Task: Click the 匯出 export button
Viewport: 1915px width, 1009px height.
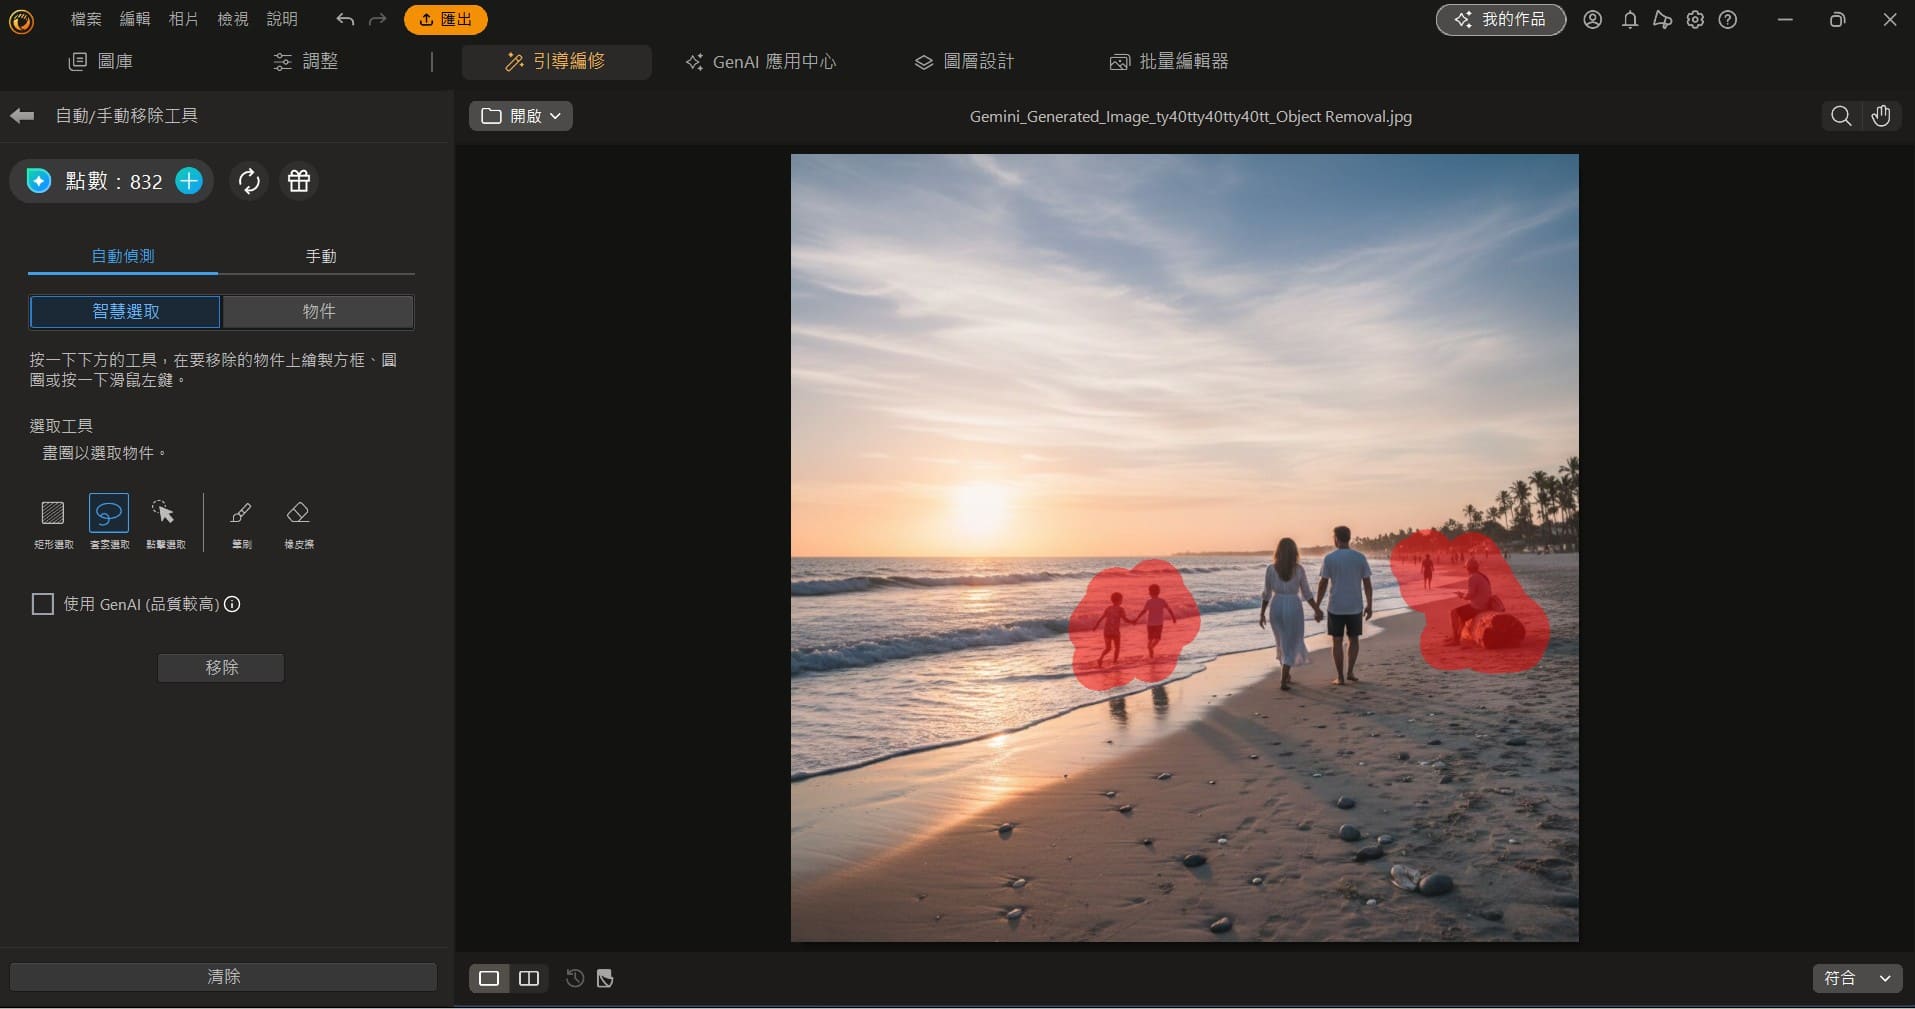Action: (446, 19)
